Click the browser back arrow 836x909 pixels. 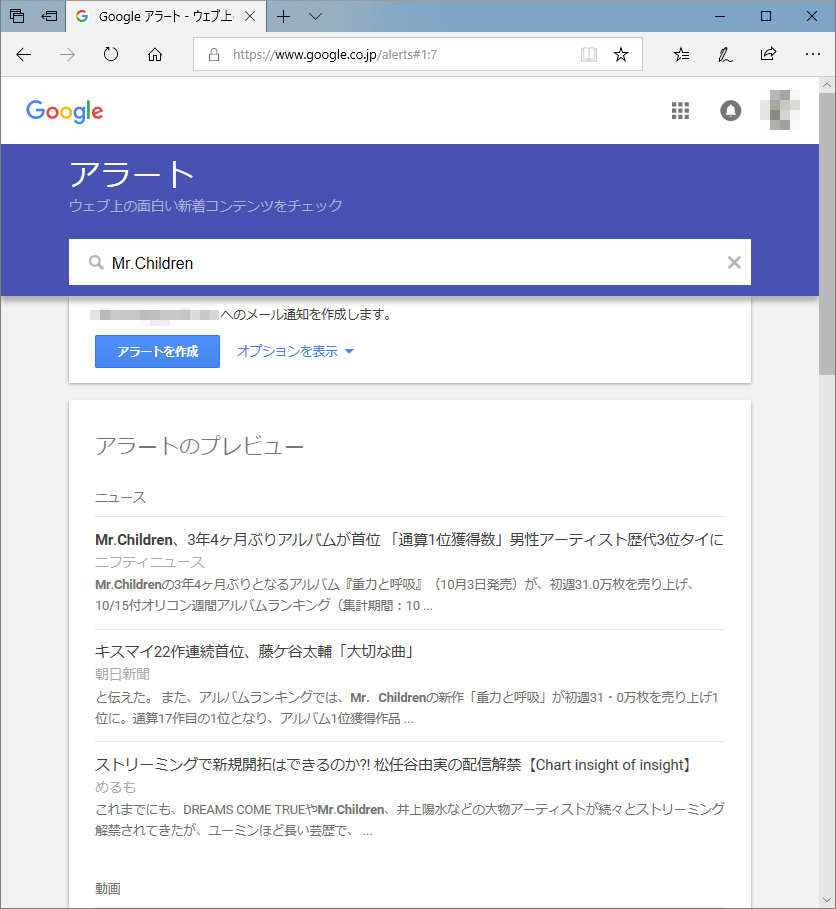(x=24, y=54)
